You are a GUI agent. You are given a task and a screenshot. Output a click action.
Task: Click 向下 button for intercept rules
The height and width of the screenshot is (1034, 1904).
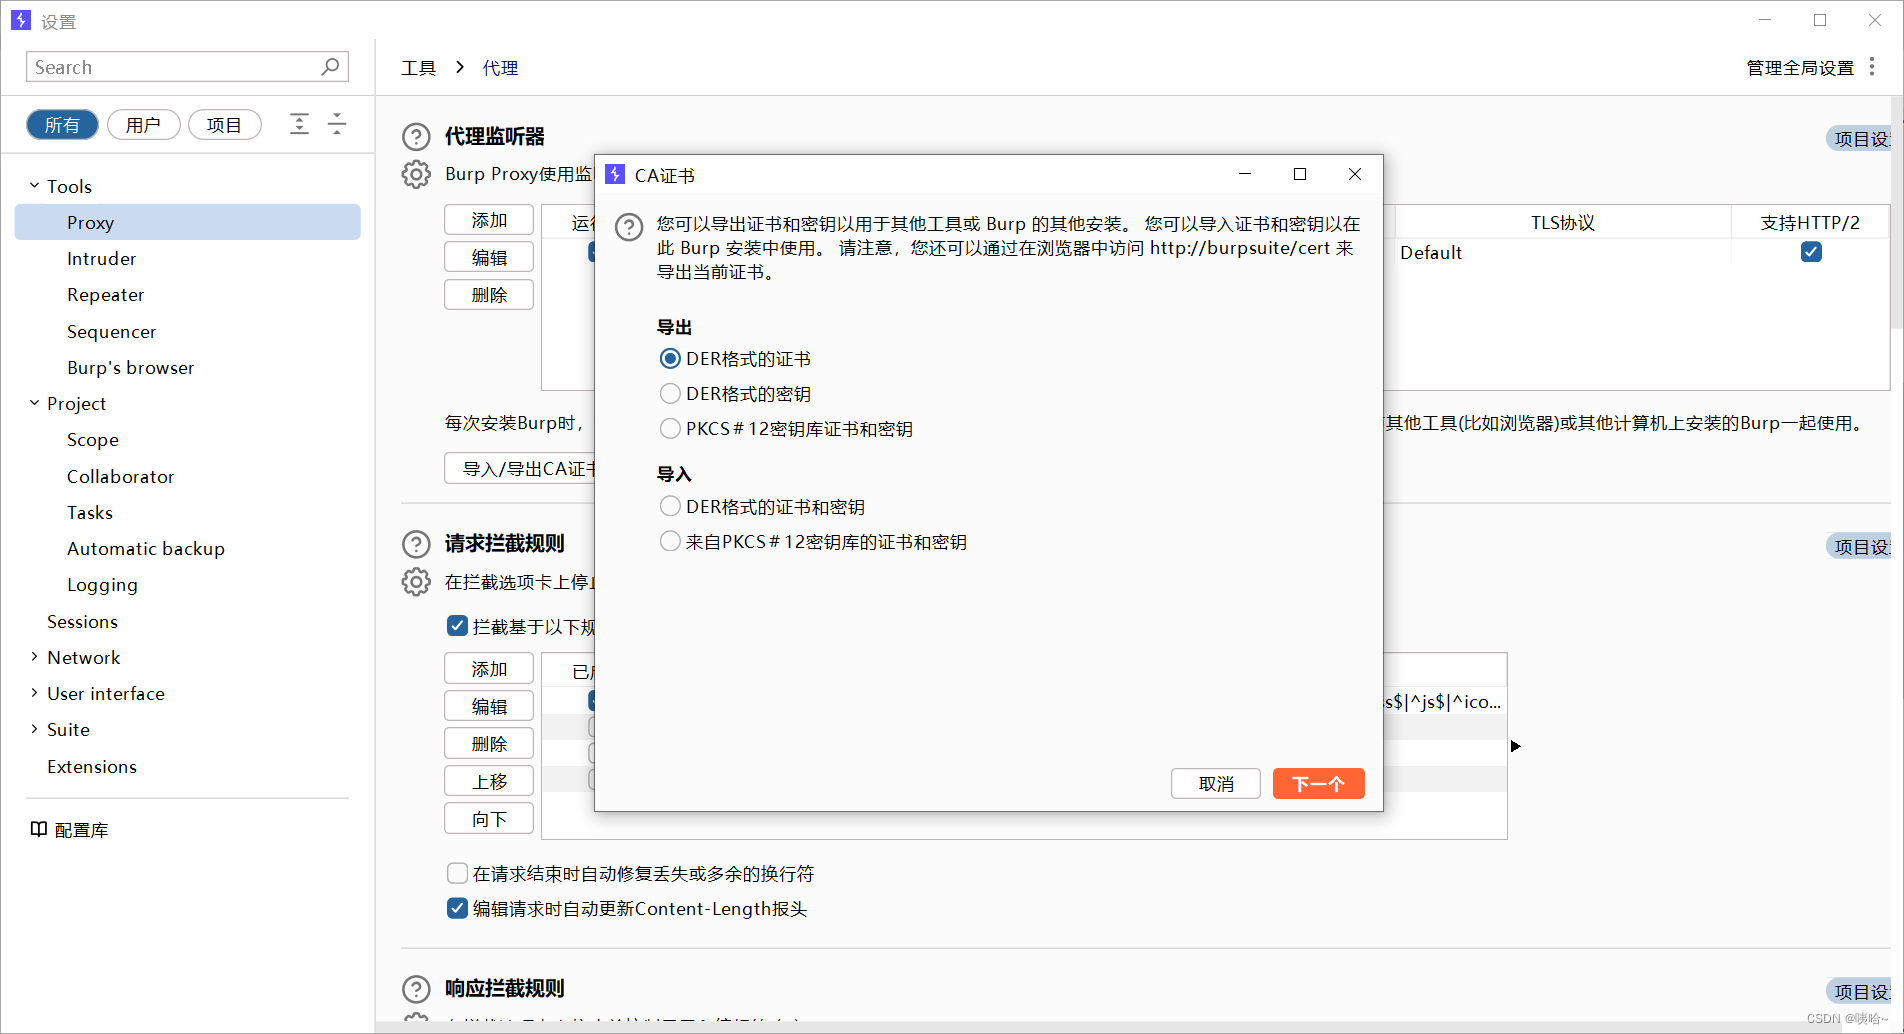click(489, 819)
